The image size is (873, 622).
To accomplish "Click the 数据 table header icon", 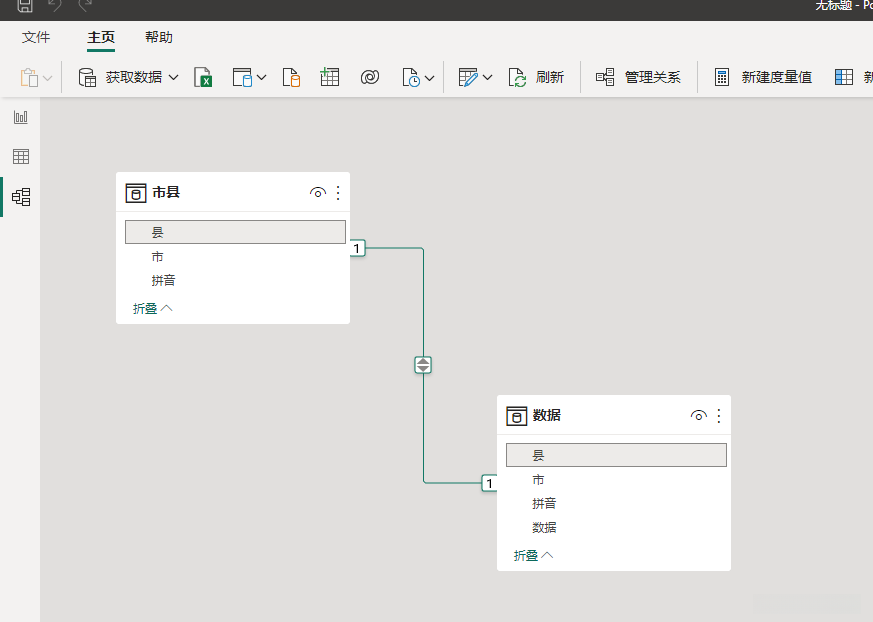I will click(x=517, y=415).
